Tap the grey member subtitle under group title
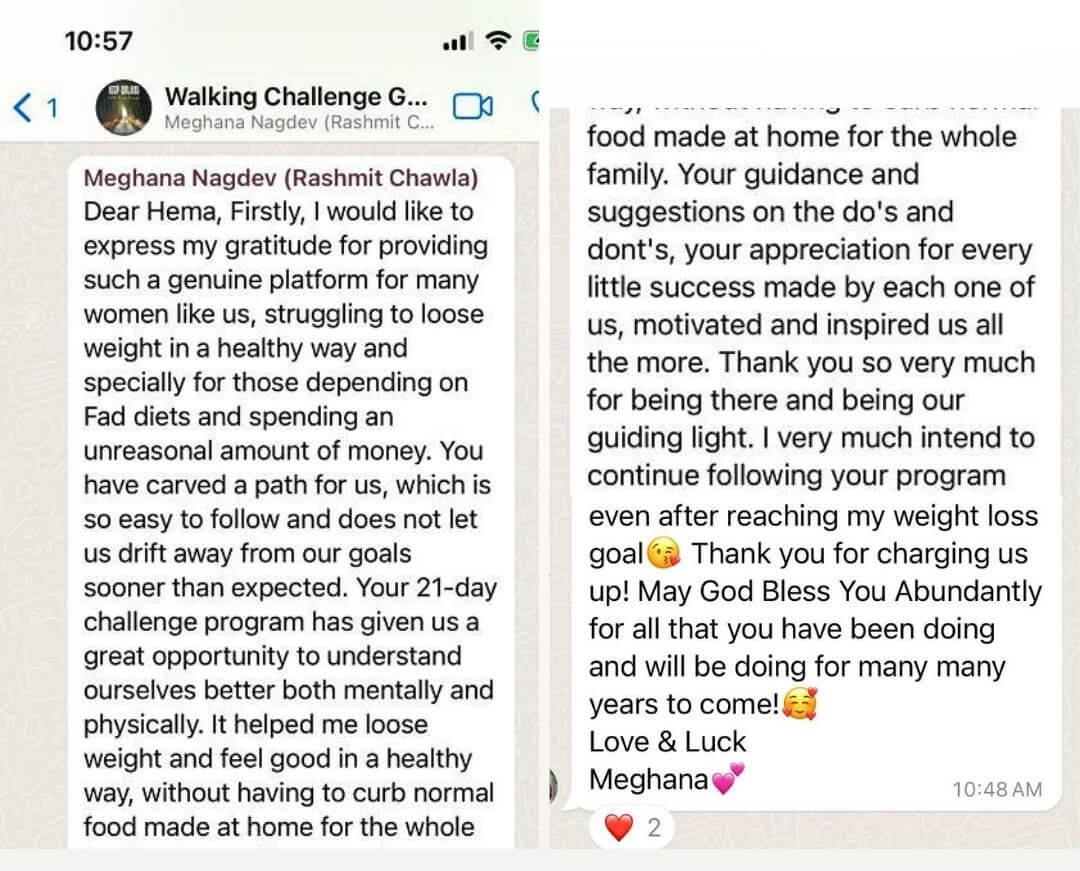 click(299, 124)
